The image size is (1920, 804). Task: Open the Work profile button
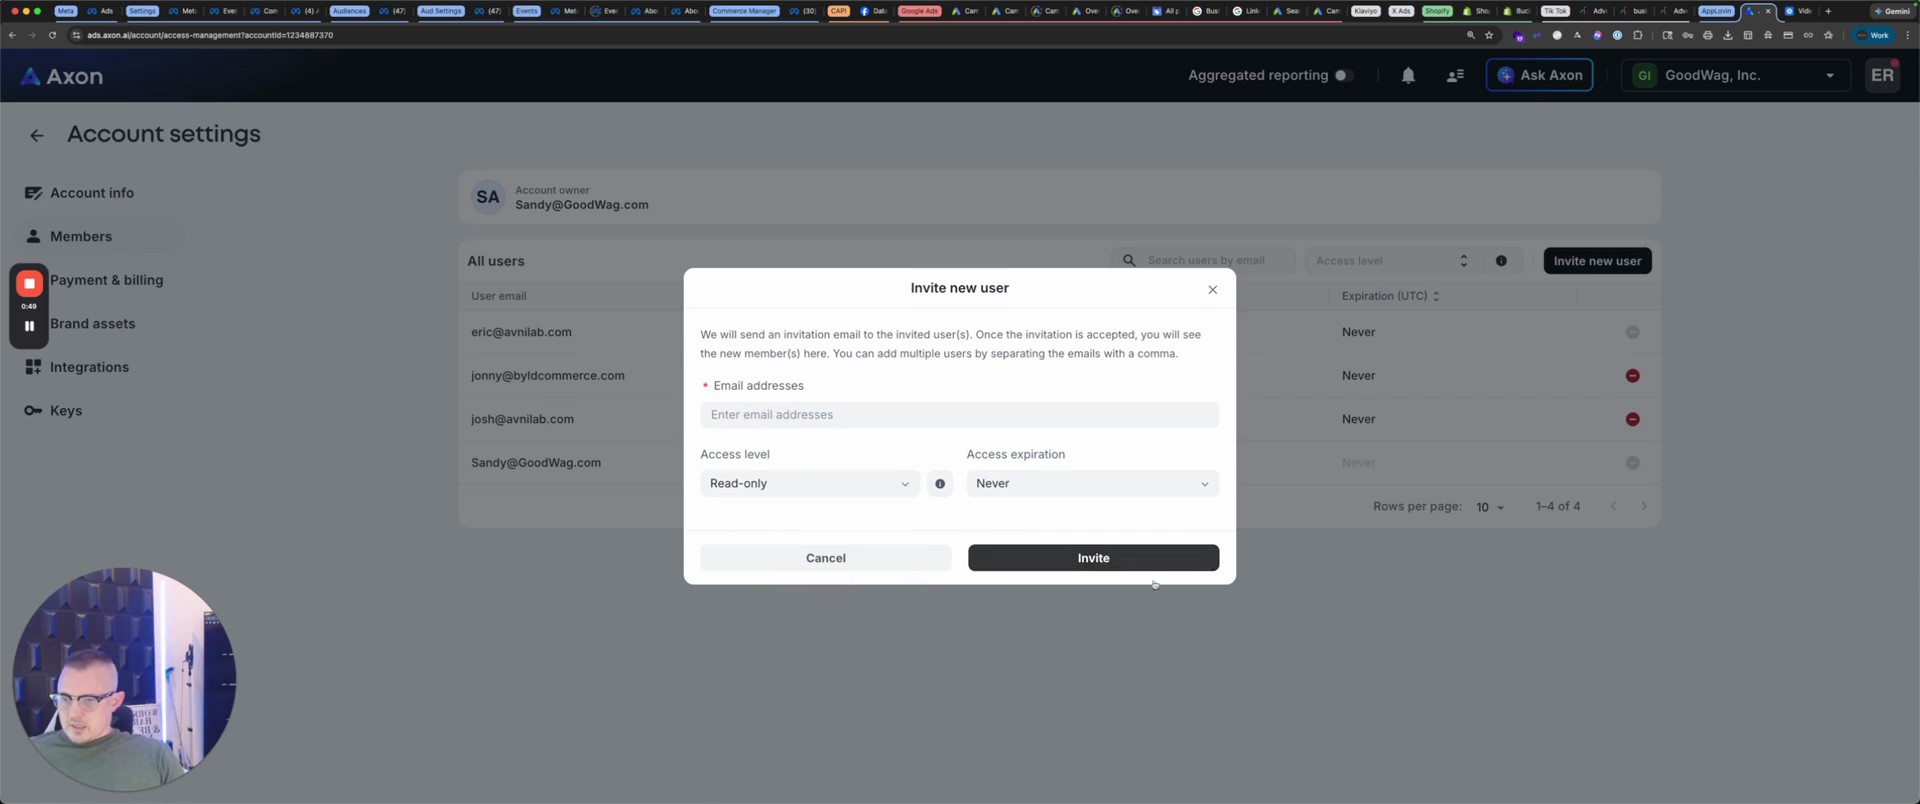click(x=1874, y=35)
